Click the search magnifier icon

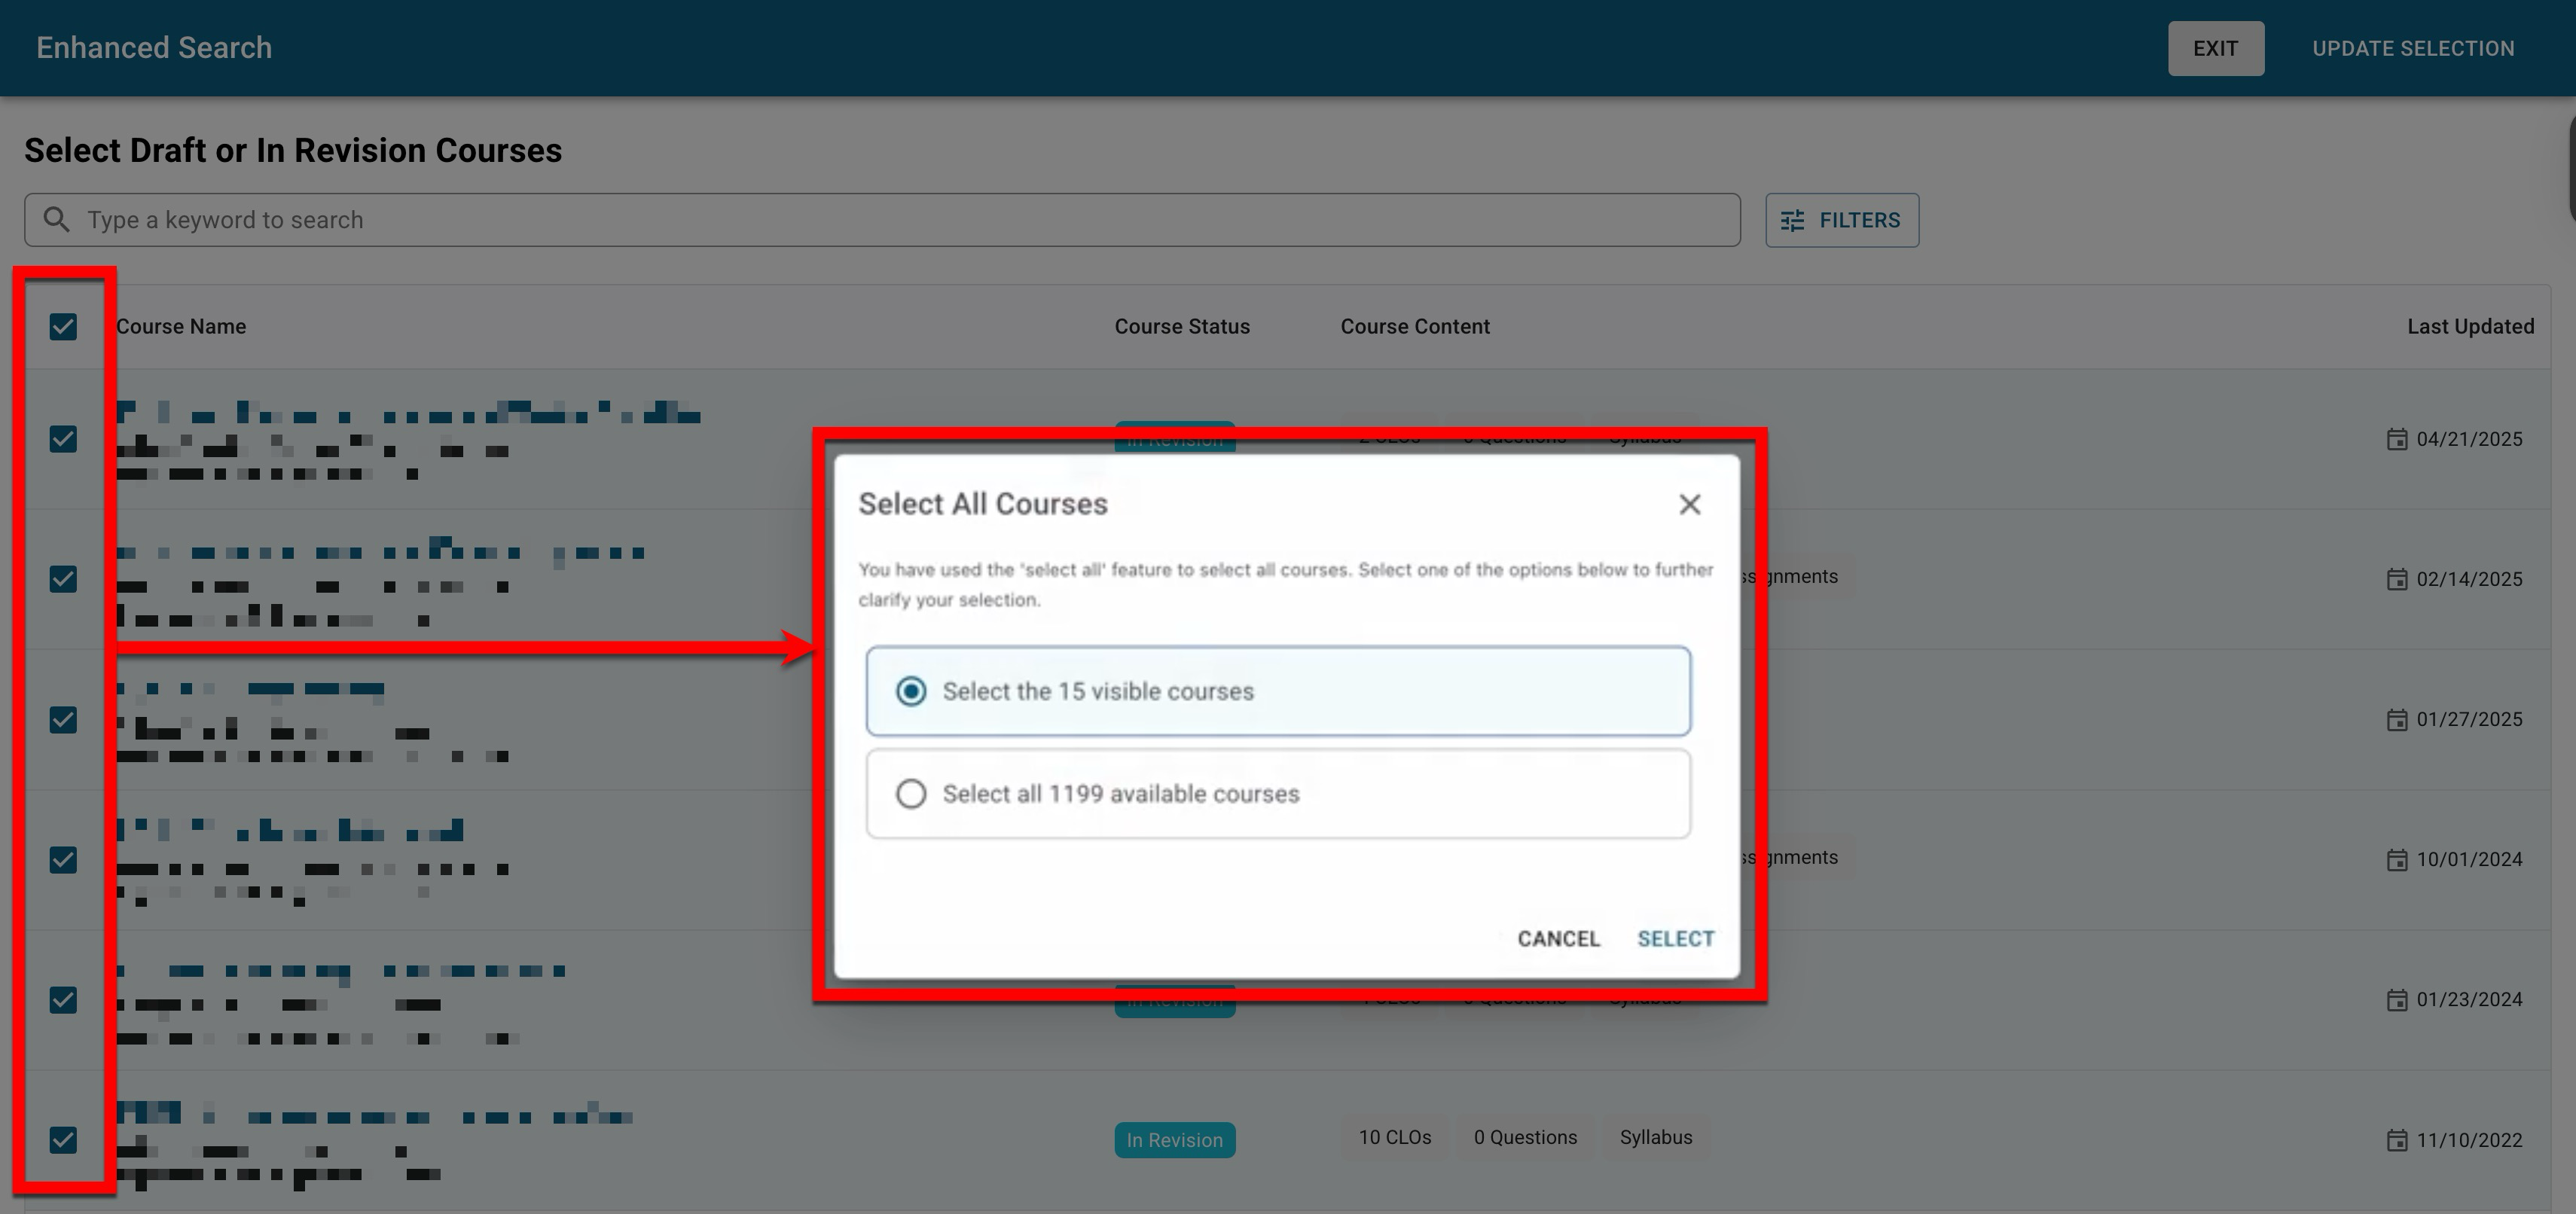(57, 220)
